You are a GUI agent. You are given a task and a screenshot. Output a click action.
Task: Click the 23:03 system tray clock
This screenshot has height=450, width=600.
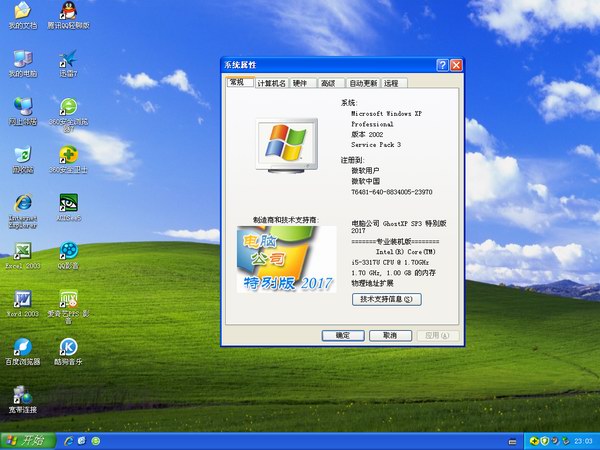pos(583,441)
